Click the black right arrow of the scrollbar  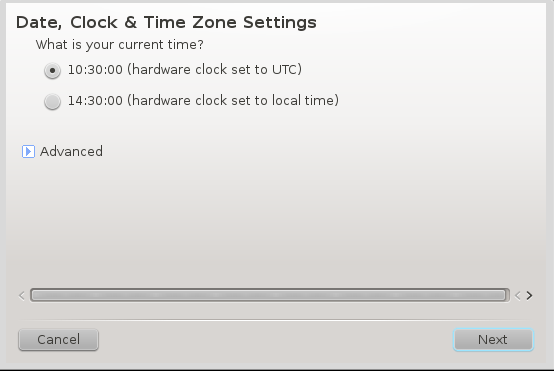tap(529, 295)
